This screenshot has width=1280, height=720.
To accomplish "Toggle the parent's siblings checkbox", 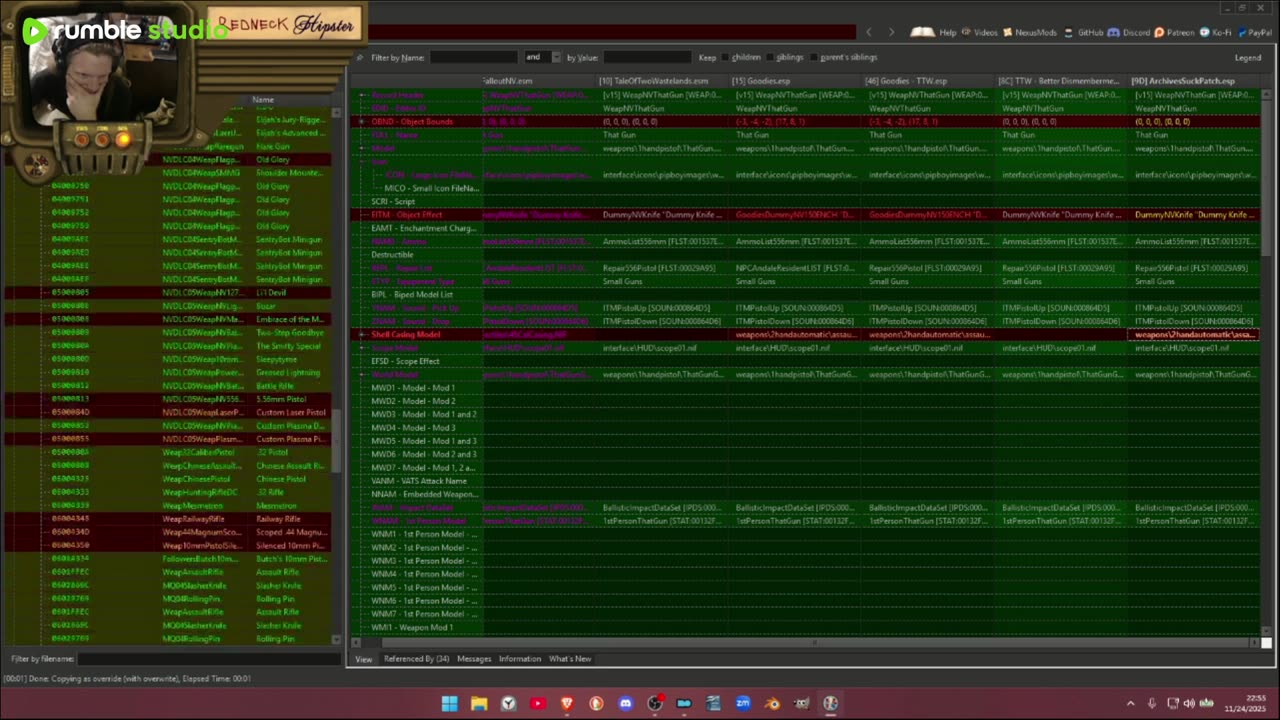I will click(813, 58).
